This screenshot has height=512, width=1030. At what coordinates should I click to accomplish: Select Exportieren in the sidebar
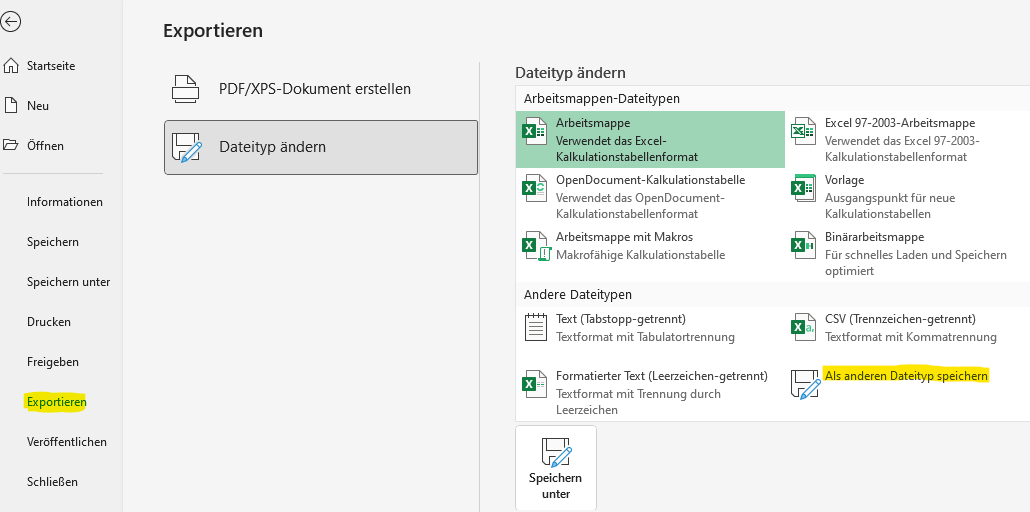coord(56,402)
